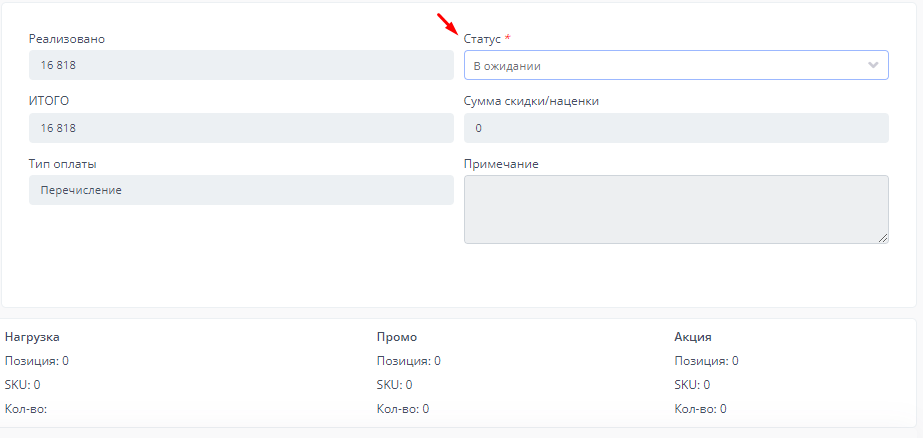Image resolution: width=923 pixels, height=438 pixels.
Task: Click the Статус label with red asterisk
Action: coord(486,39)
